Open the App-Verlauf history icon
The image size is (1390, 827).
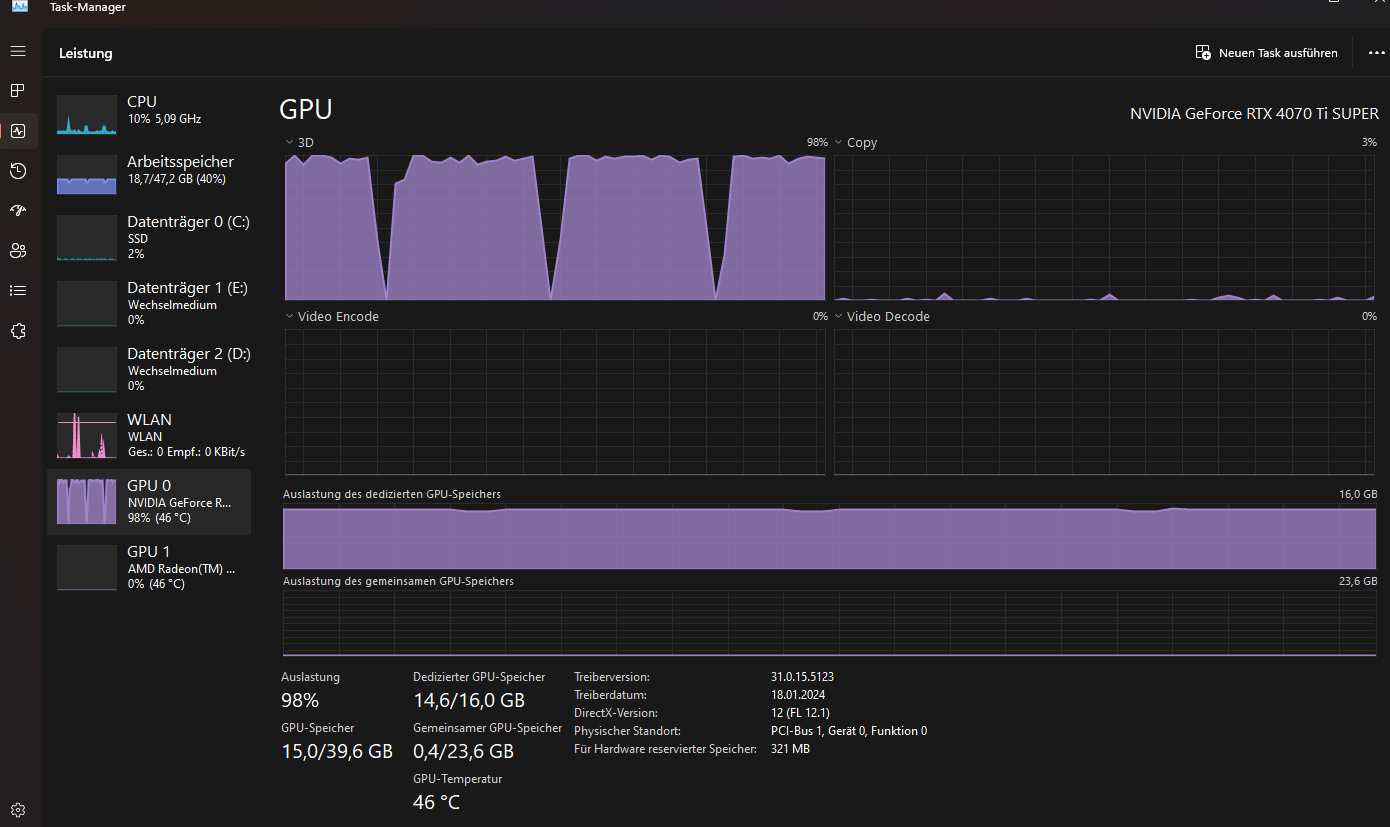tap(18, 171)
